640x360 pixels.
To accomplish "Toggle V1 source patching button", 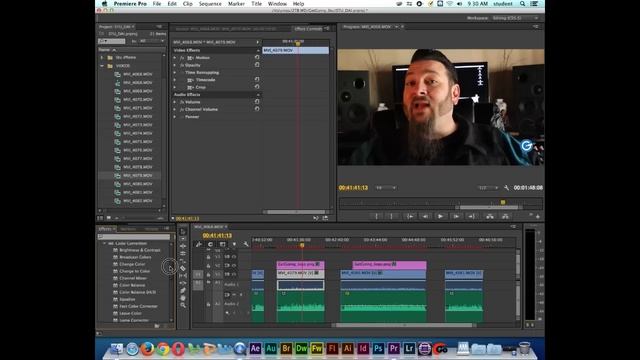I will (198, 274).
